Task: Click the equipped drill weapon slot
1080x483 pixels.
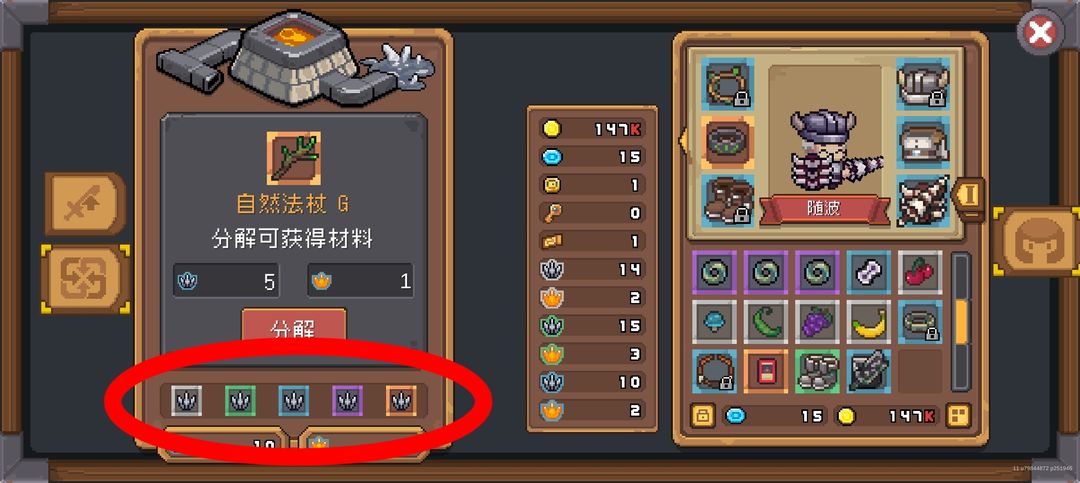Action: (x=923, y=201)
